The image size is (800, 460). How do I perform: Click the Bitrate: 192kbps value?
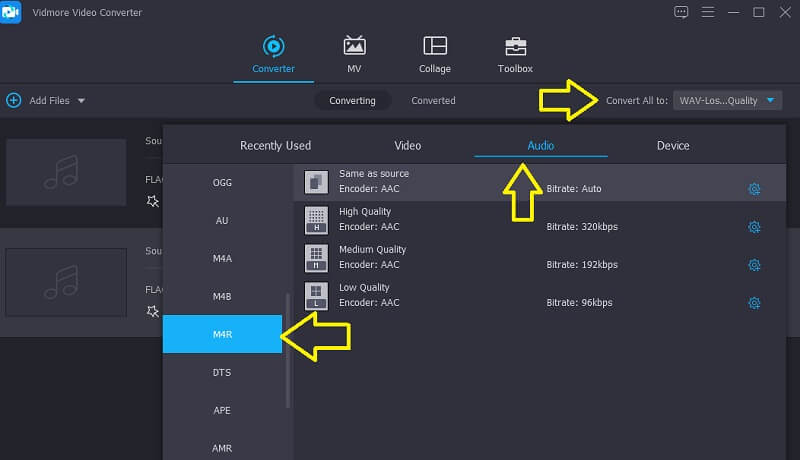[x=582, y=265]
